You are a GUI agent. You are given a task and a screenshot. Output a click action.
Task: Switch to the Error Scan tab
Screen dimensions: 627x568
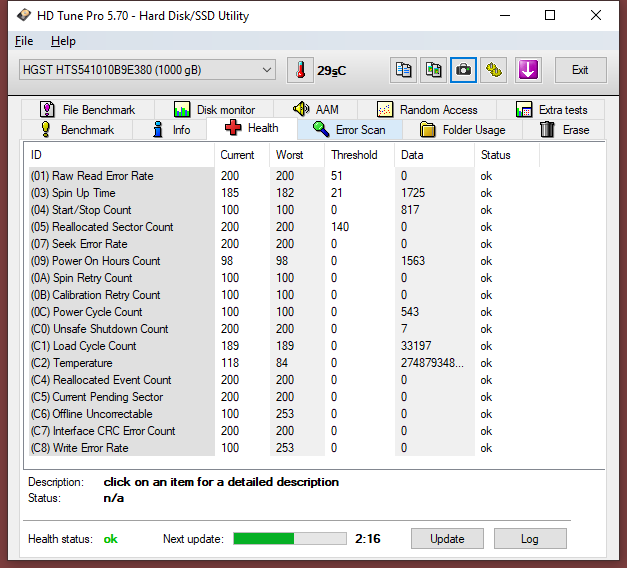(349, 130)
